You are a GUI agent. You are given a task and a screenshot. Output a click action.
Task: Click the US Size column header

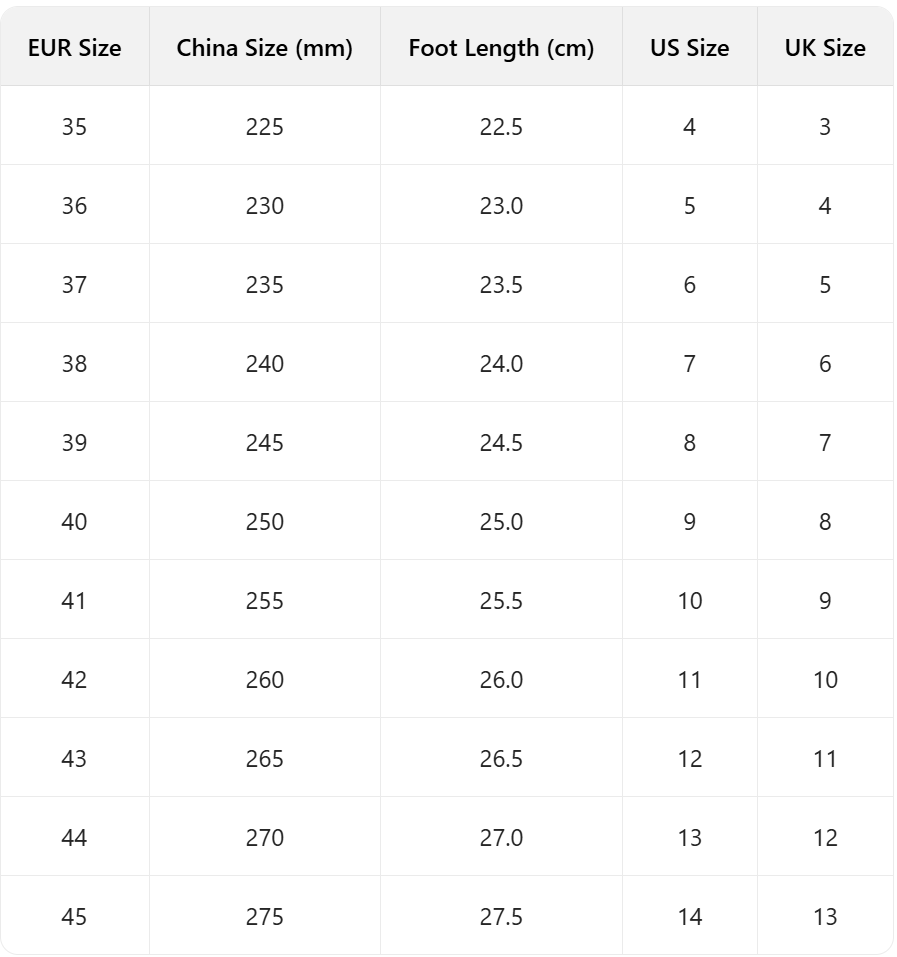[x=689, y=48]
